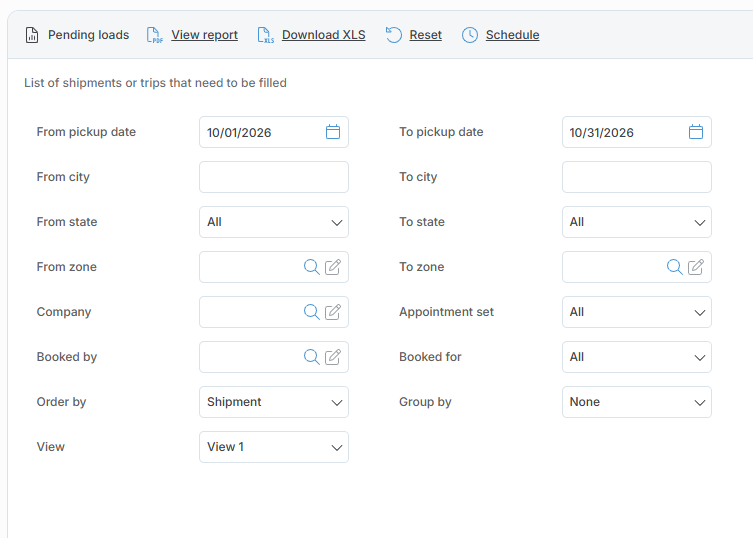This screenshot has width=753, height=538.
Task: Open the Schedule link
Action: pos(512,35)
